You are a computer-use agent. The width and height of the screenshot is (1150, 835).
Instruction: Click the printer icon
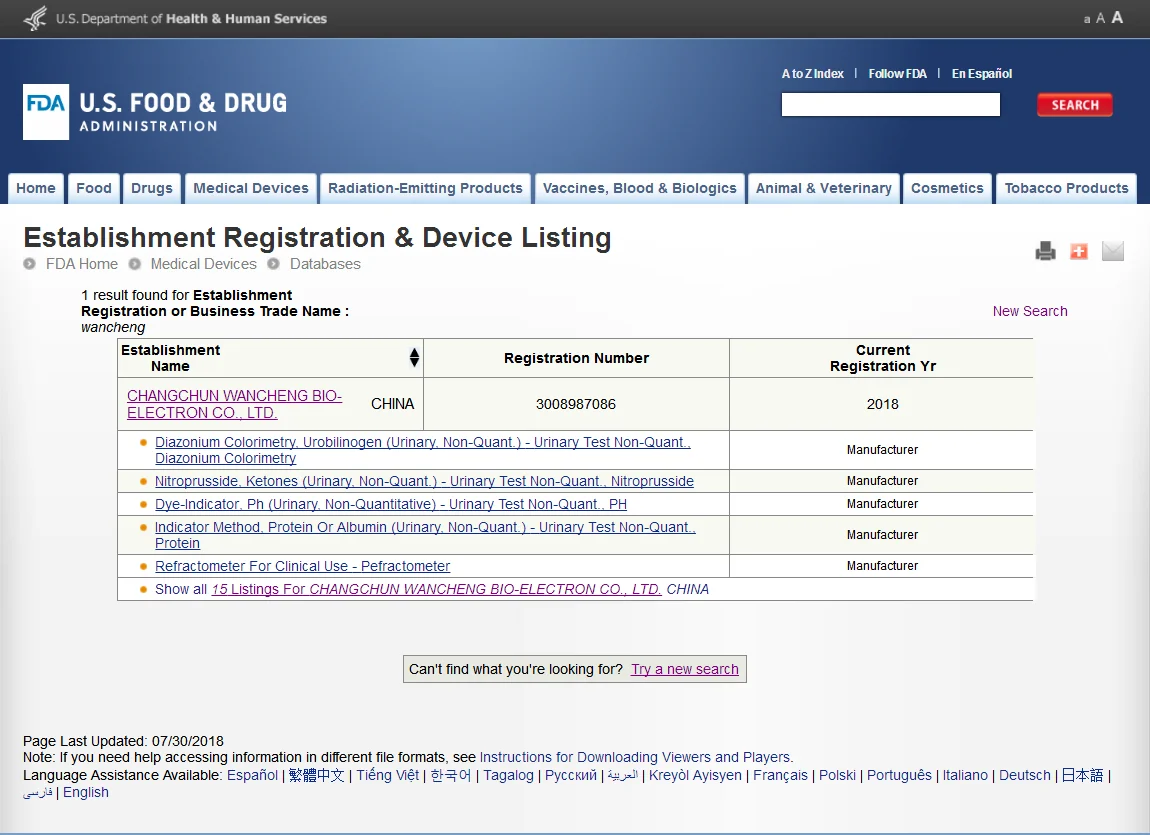pos(1045,251)
